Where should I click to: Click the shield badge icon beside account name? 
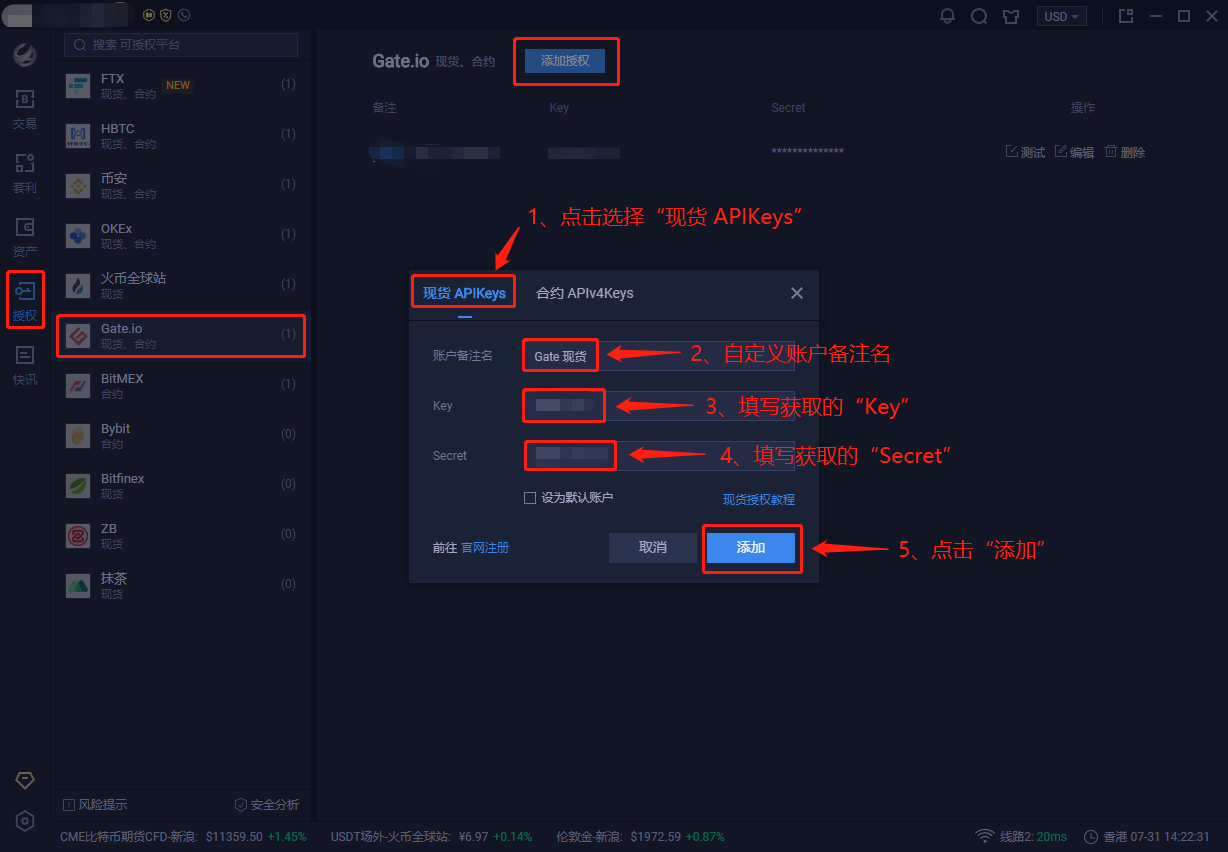tap(166, 15)
